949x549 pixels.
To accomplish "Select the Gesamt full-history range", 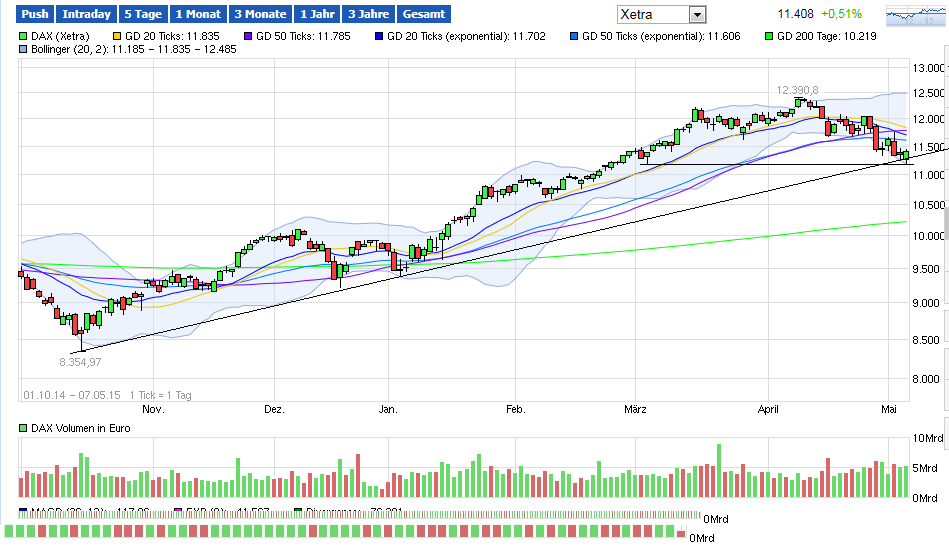I will click(423, 15).
